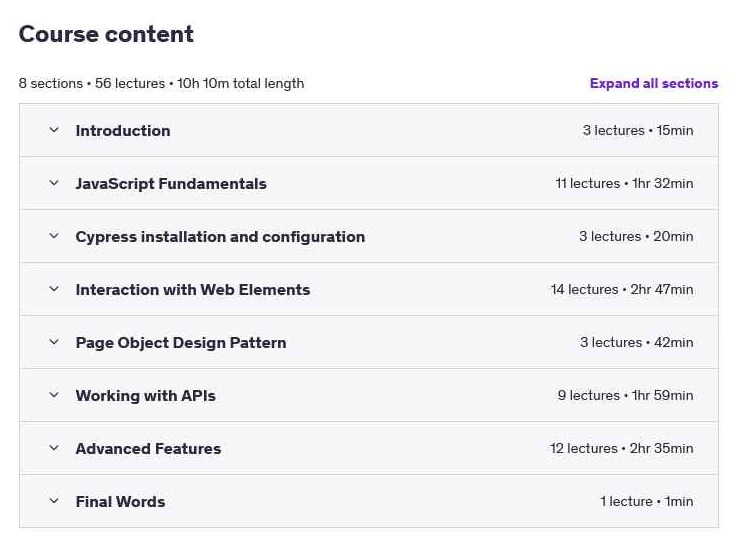Expand chevron for Interaction with Web Elements
The height and width of the screenshot is (545, 736).
(54, 289)
